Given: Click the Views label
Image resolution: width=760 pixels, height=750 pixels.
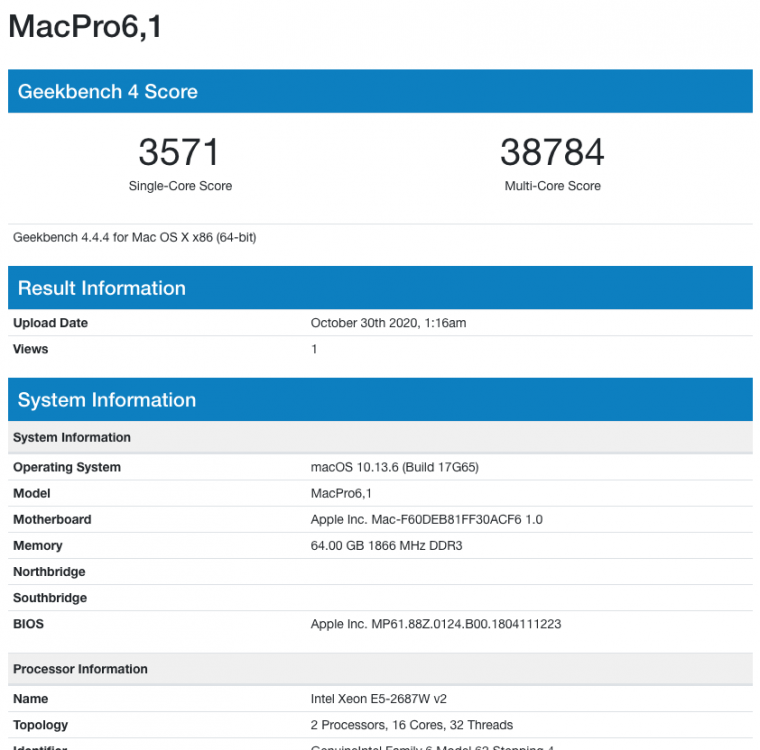Looking at the screenshot, I should 31,349.
